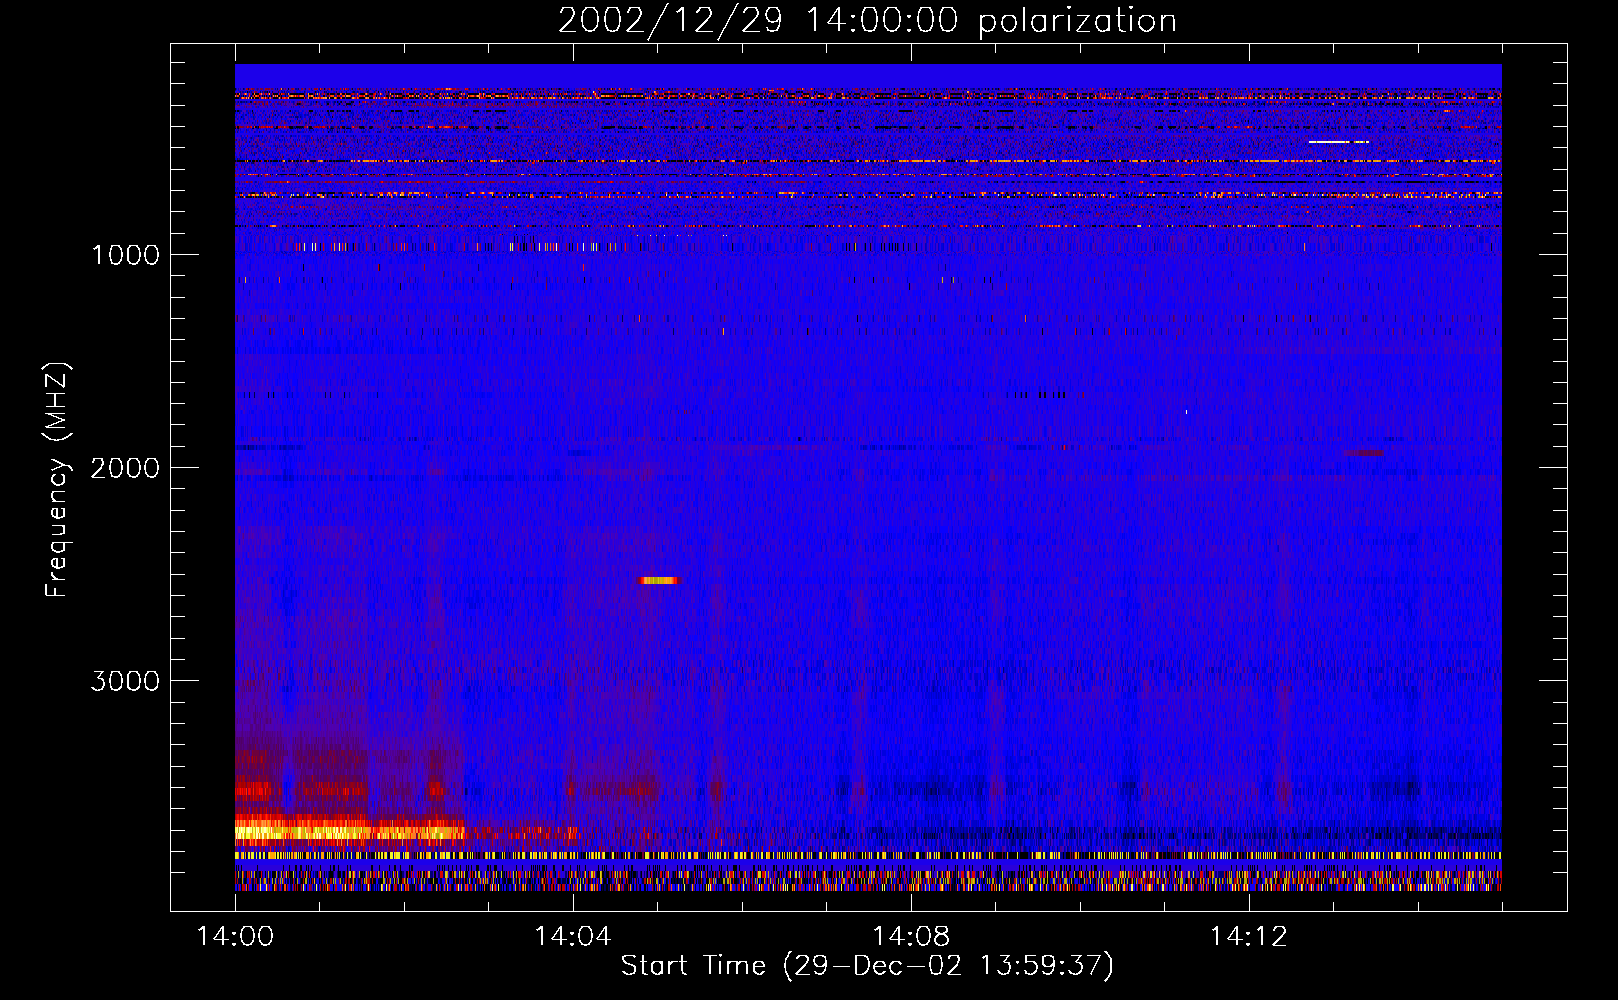Click the 2000 frequency tick label
Screen dimensions: 1618x1000
tap(125, 468)
